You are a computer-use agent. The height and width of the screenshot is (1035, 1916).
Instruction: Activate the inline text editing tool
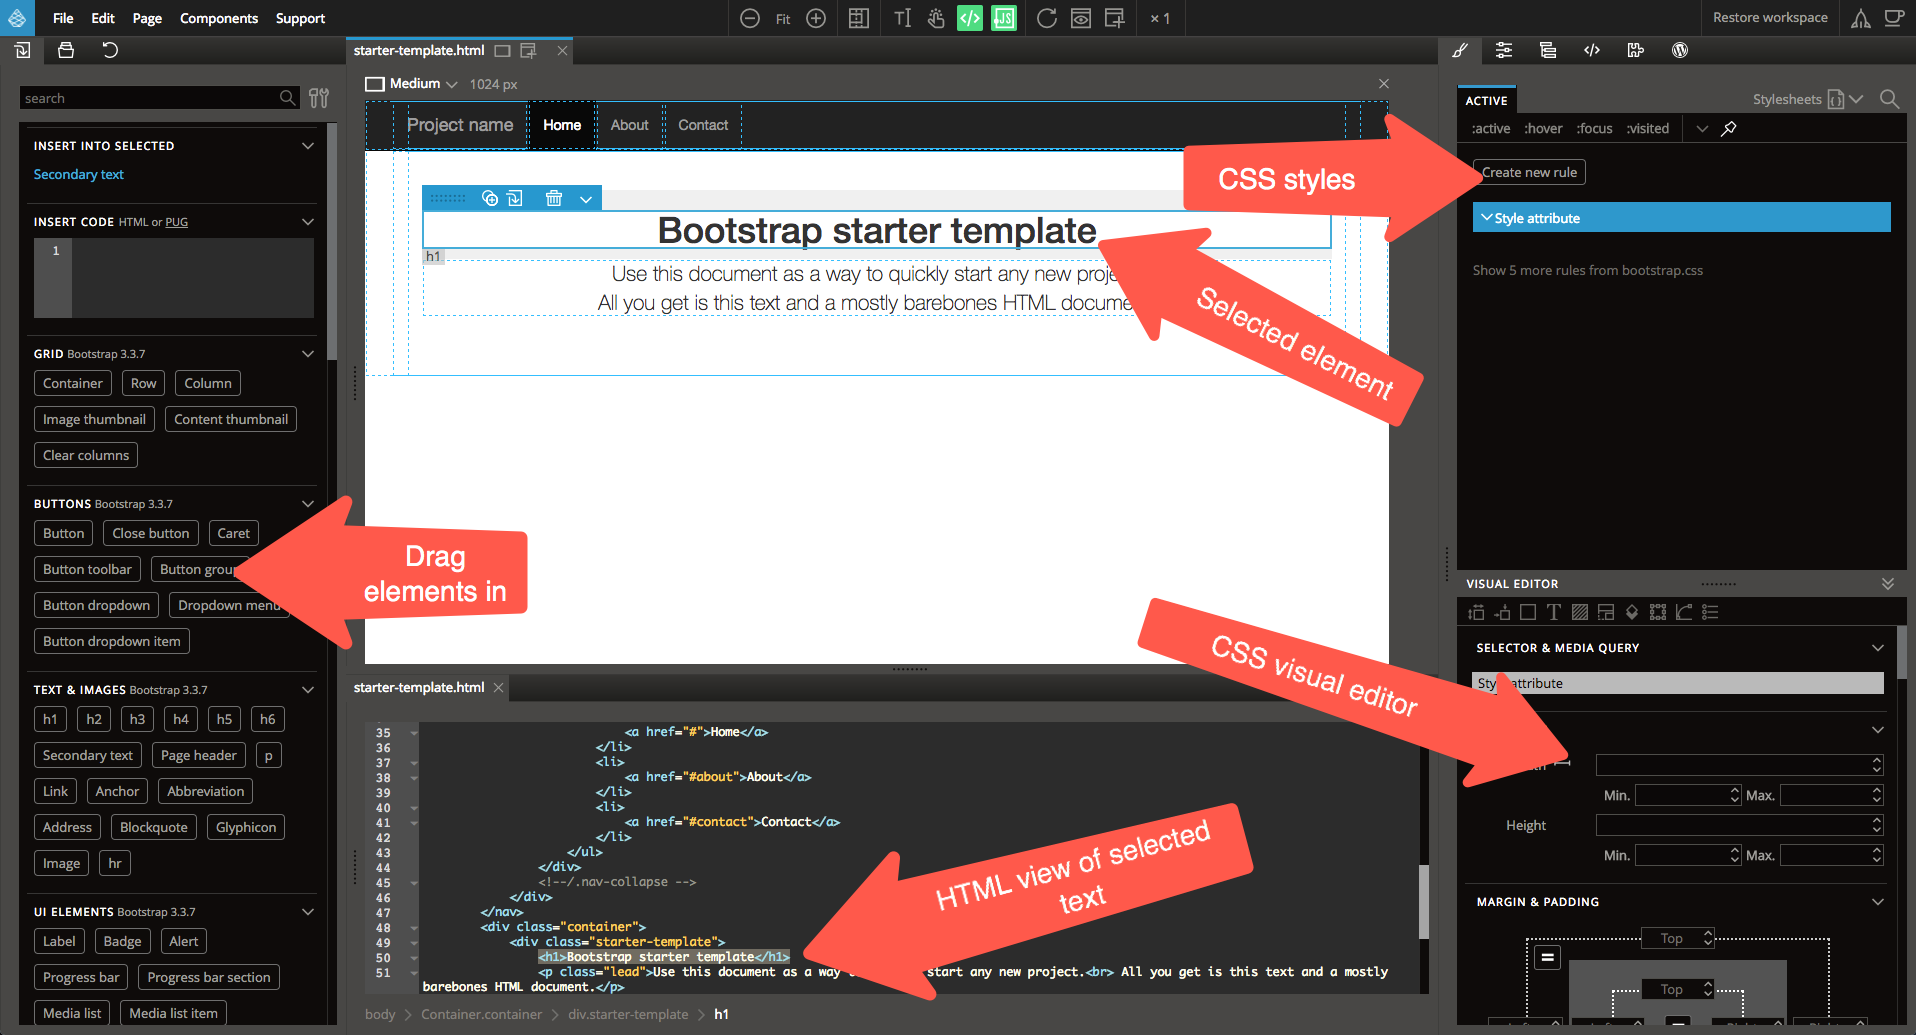[903, 18]
